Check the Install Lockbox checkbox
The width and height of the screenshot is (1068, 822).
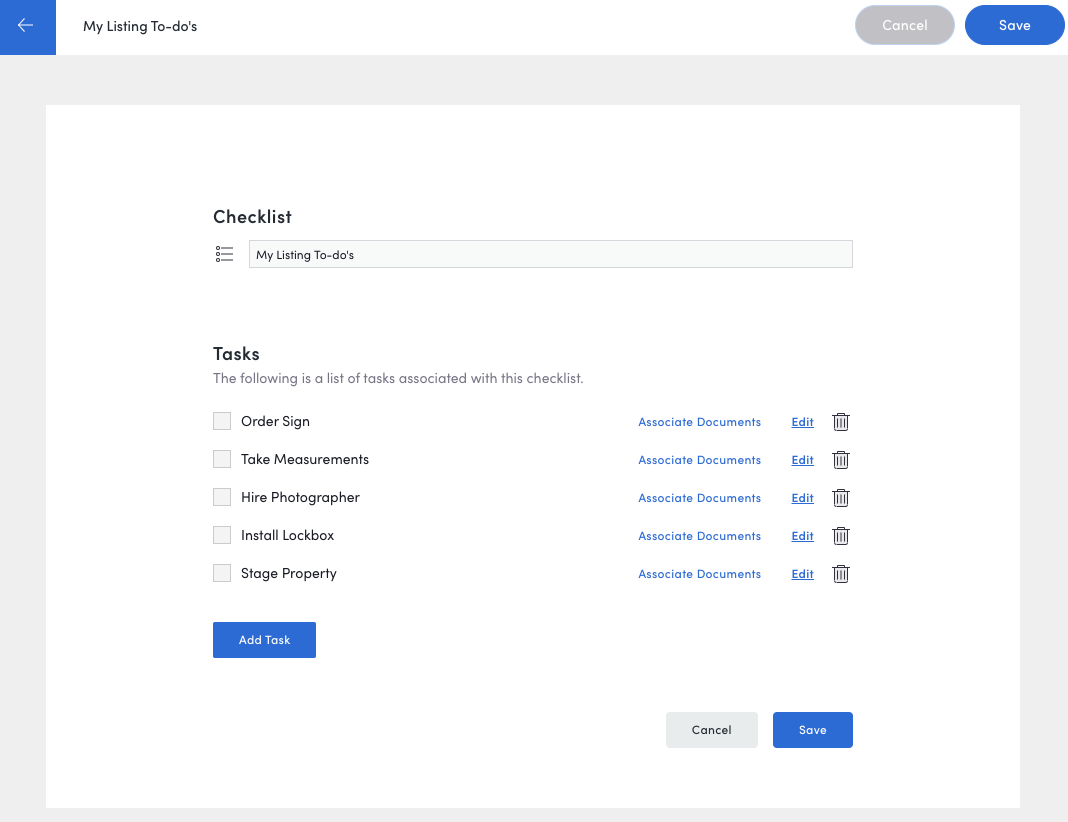[222, 535]
